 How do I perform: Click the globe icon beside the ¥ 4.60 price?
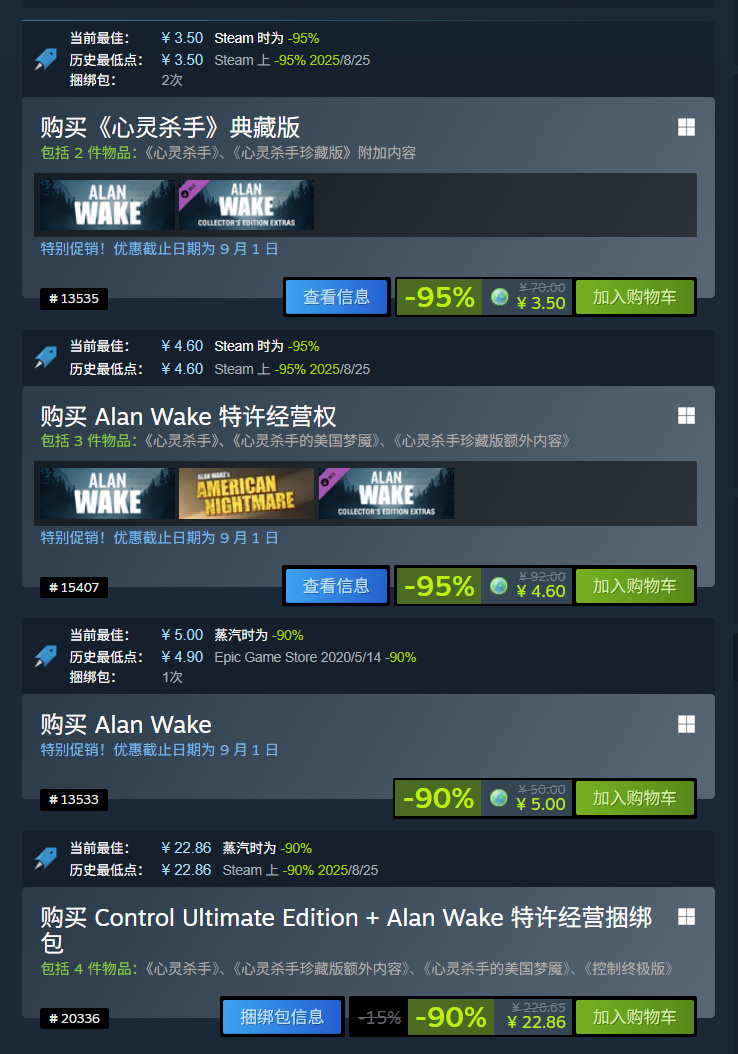499,585
